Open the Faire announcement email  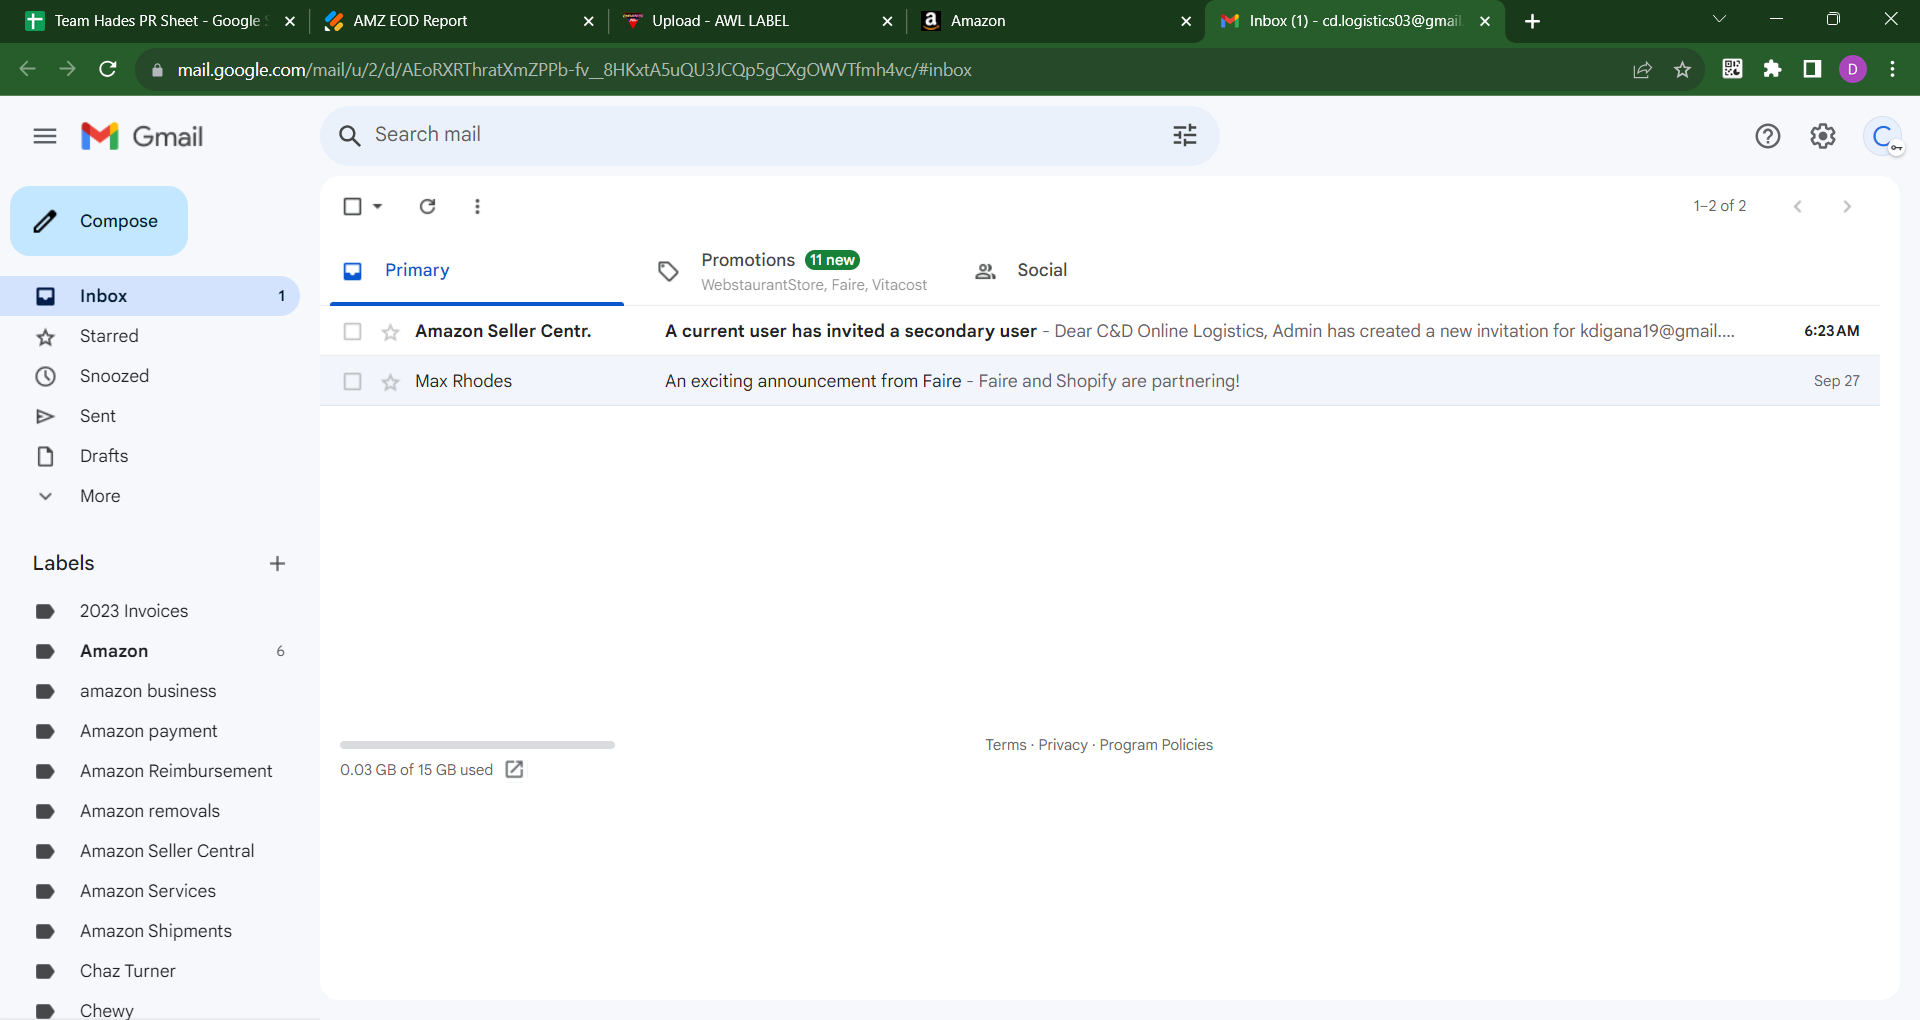[x=1100, y=381]
